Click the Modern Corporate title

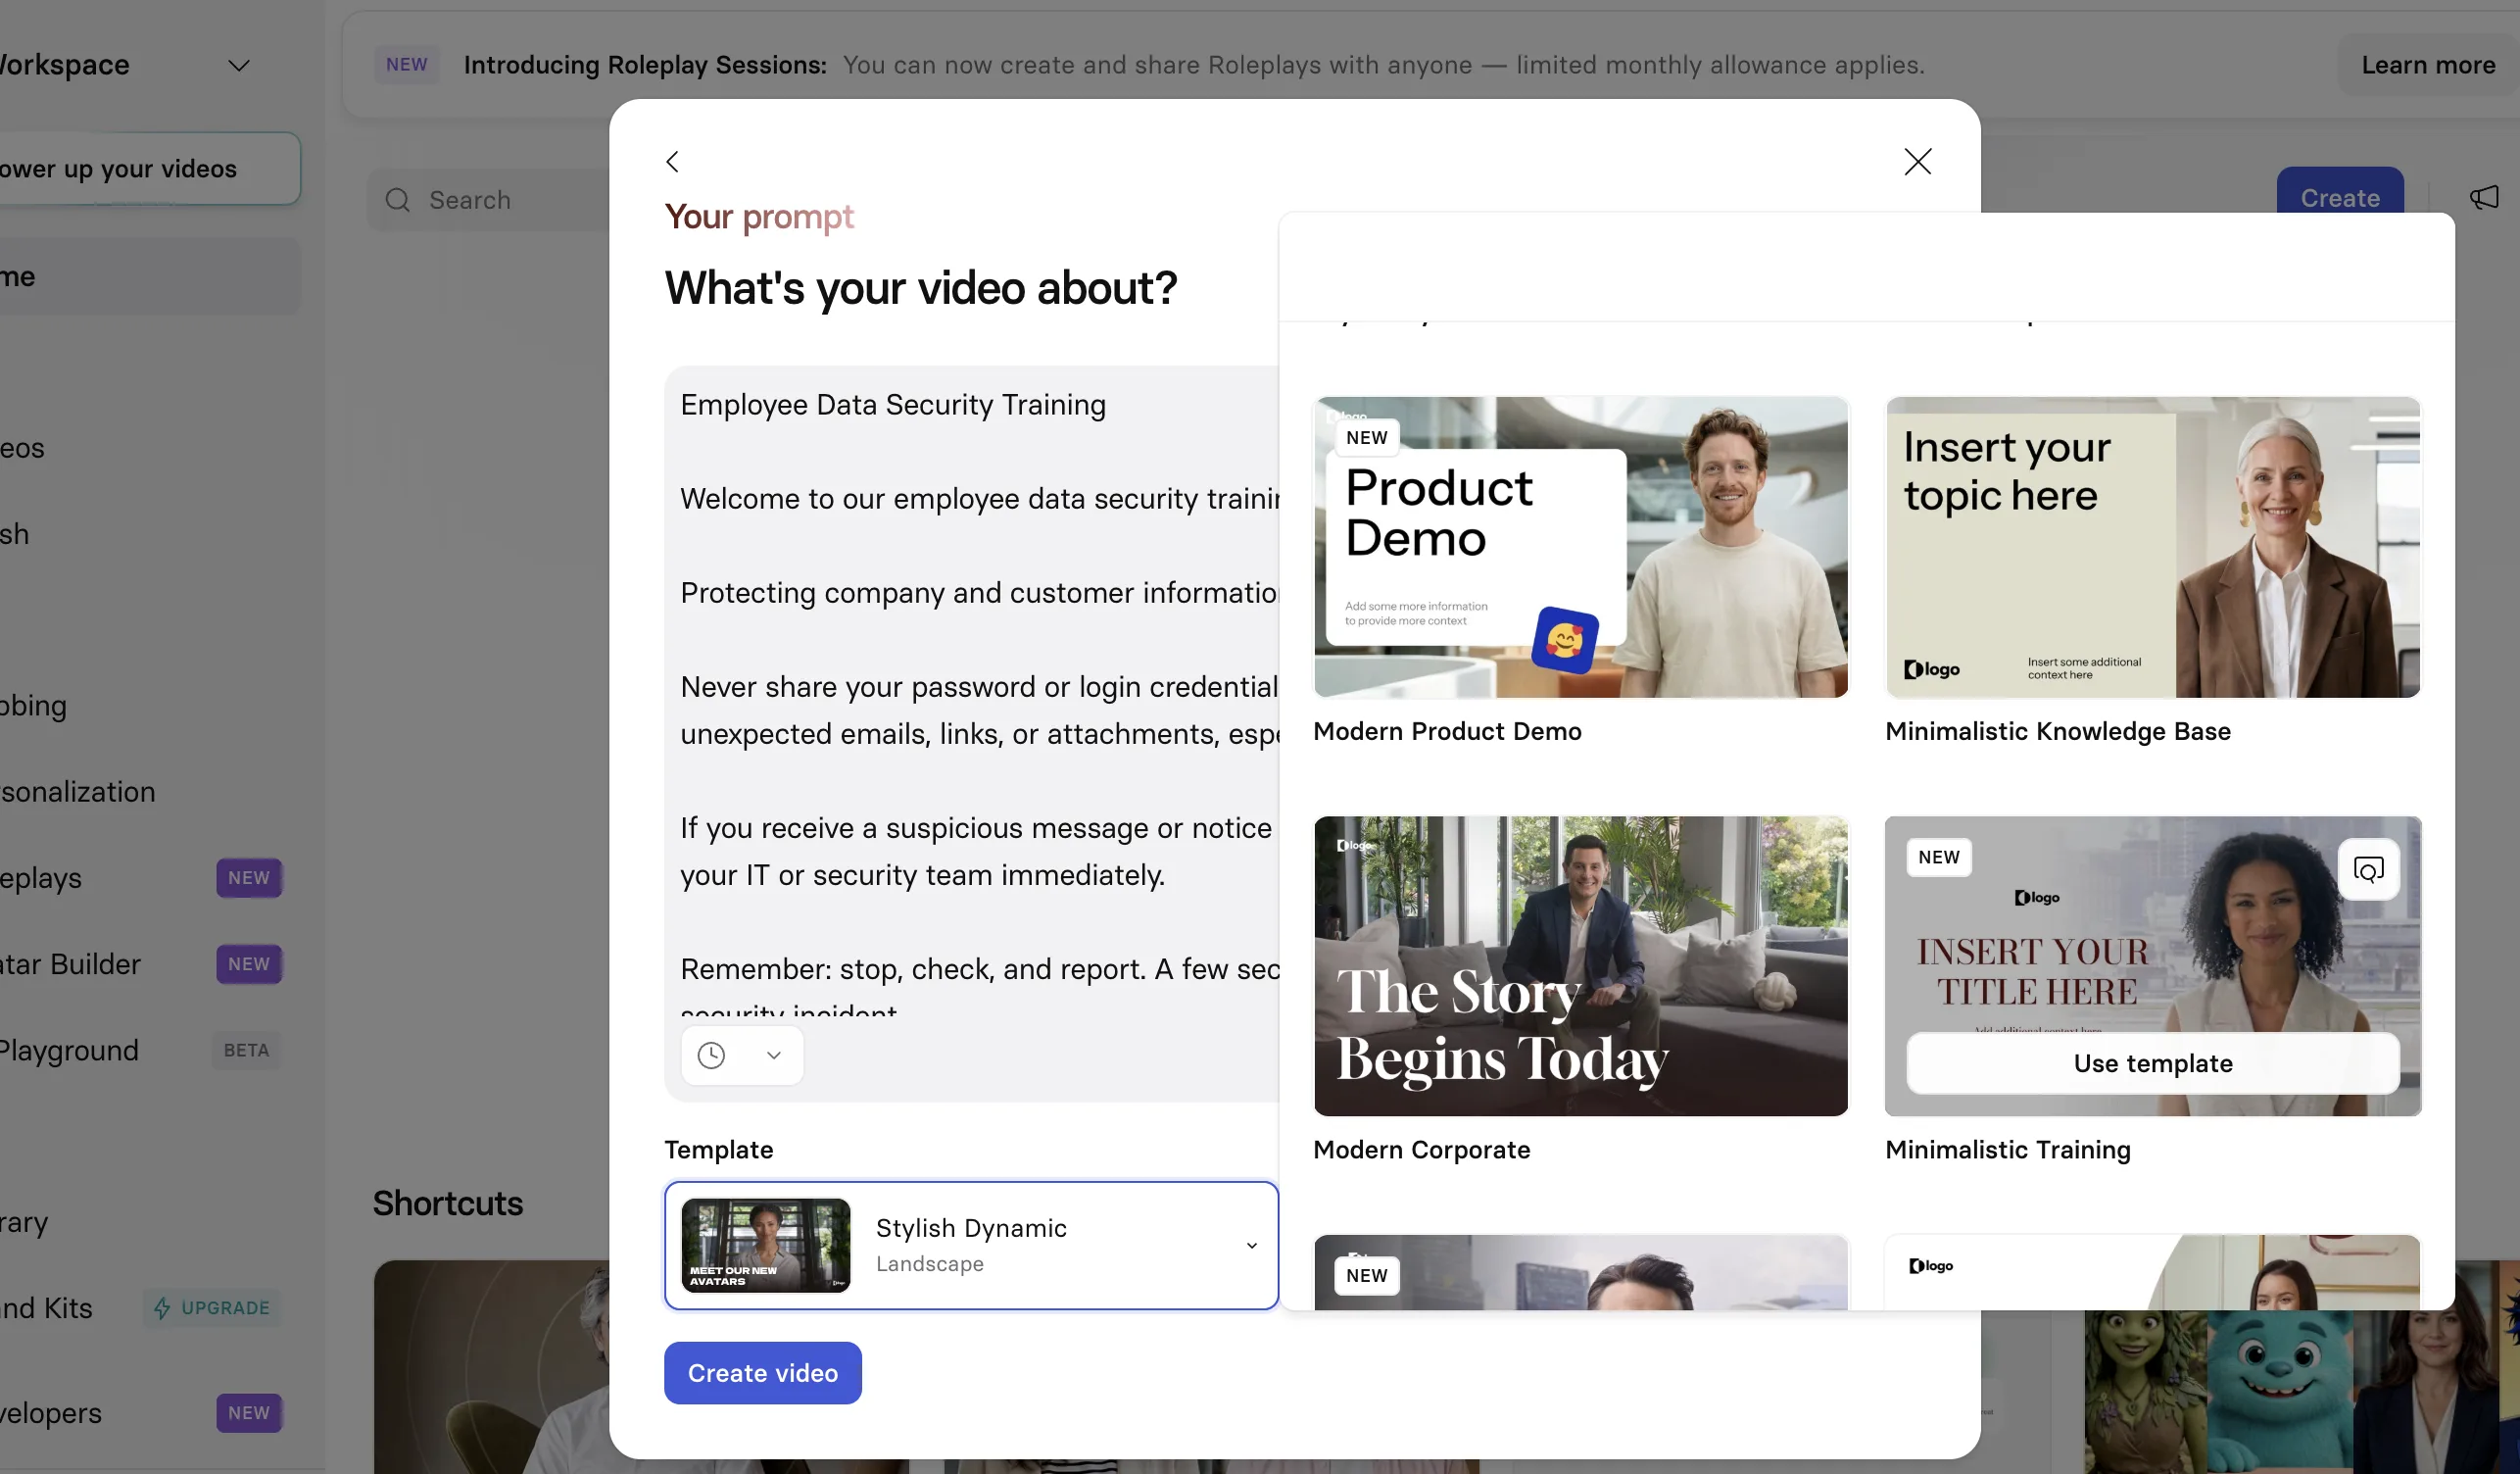[x=1421, y=1149]
